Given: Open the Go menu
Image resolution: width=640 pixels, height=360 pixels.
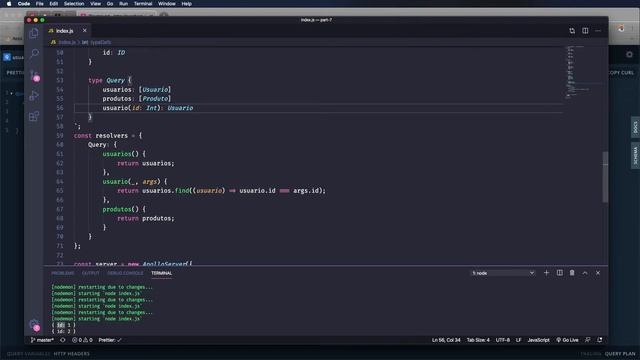Looking at the screenshot, I should (x=110, y=4).
